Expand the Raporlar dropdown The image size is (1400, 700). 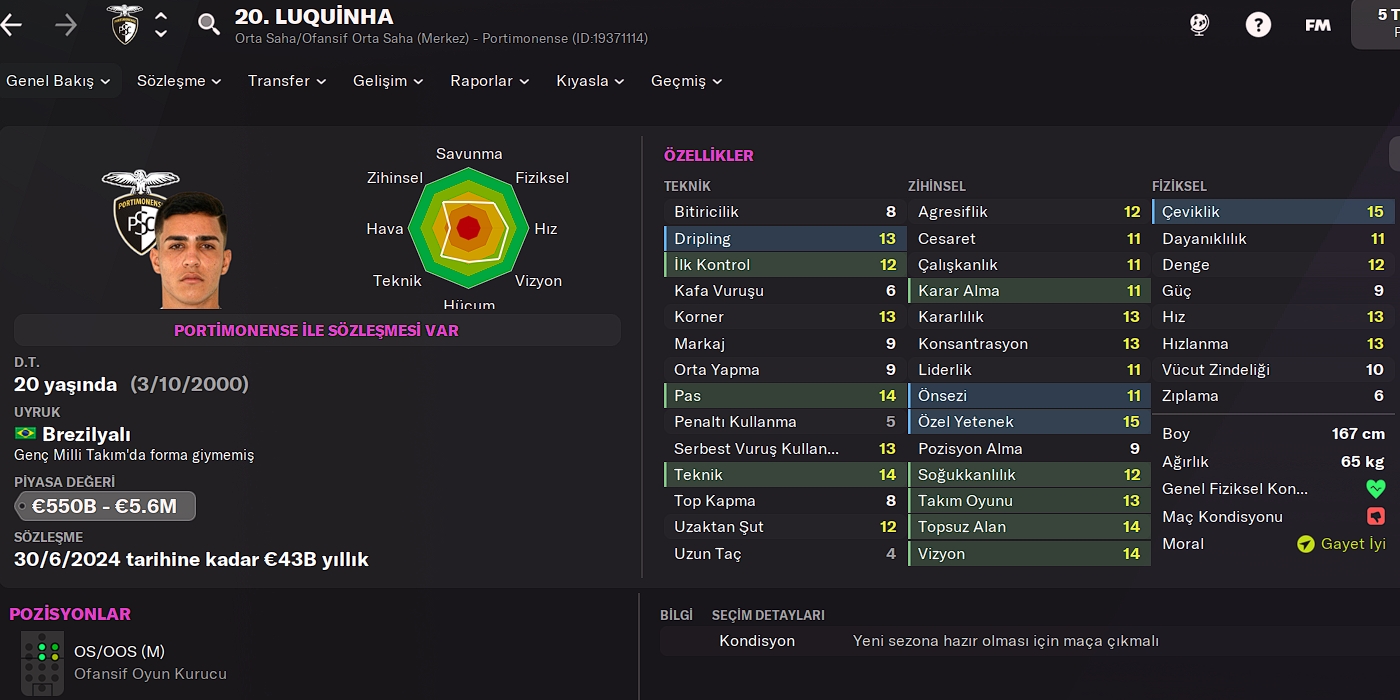click(x=489, y=81)
